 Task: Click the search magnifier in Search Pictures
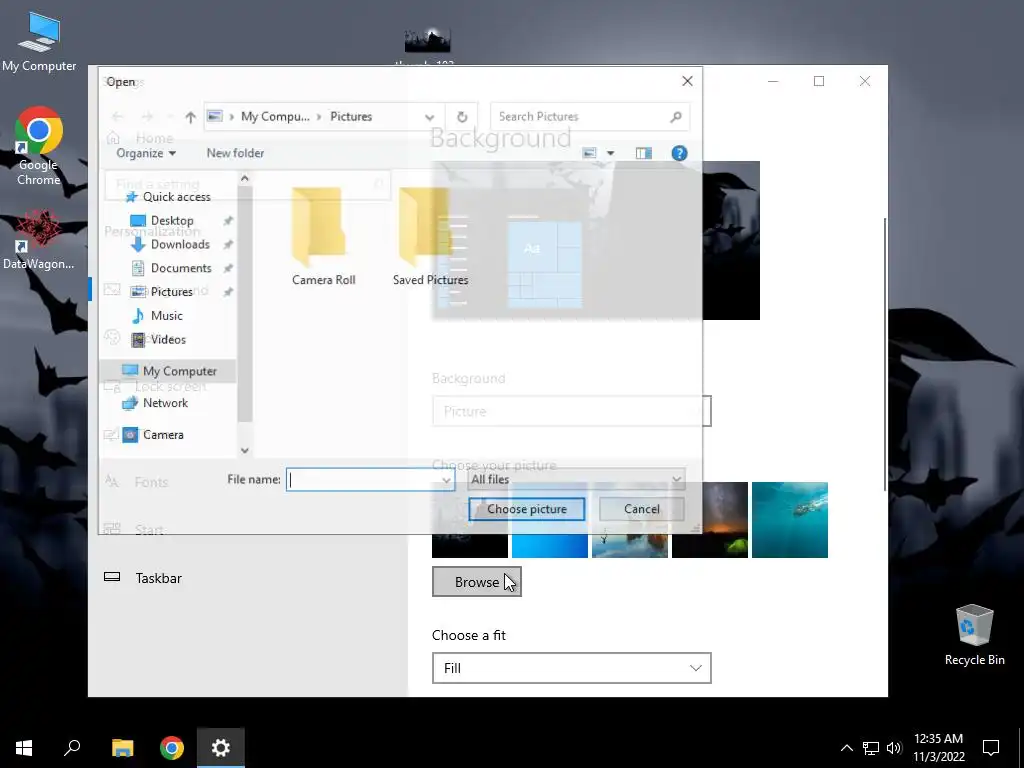click(676, 117)
